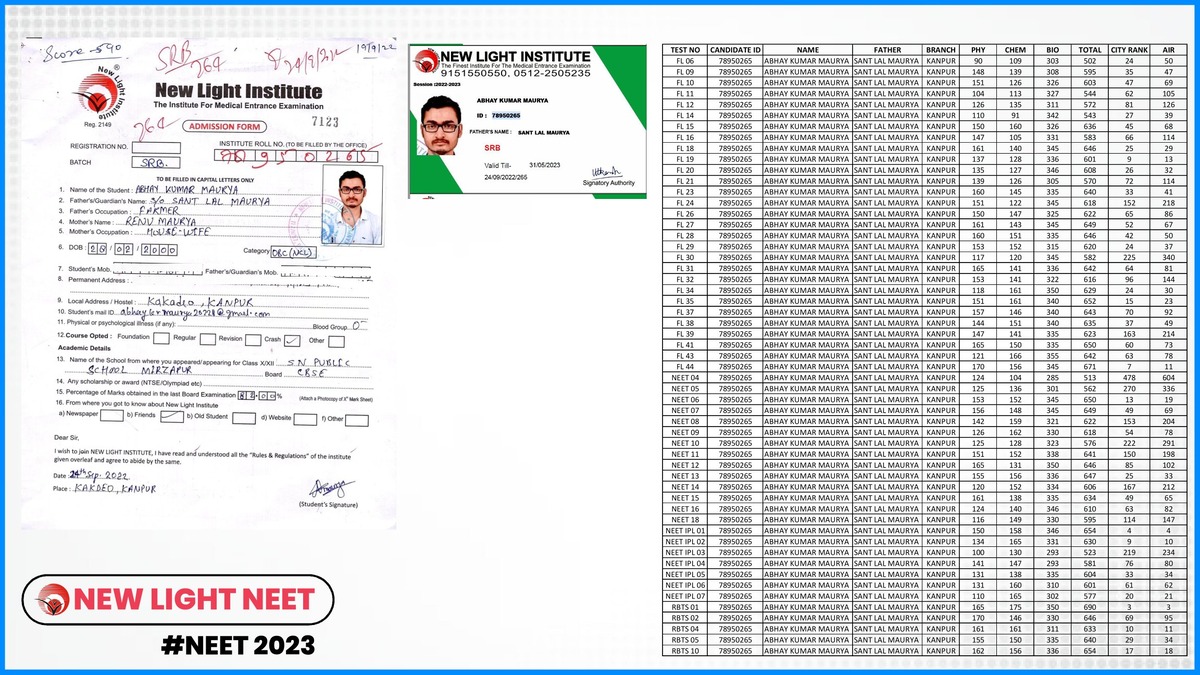
Task: Check the Website source checkbox
Action: pyautogui.click(x=306, y=417)
